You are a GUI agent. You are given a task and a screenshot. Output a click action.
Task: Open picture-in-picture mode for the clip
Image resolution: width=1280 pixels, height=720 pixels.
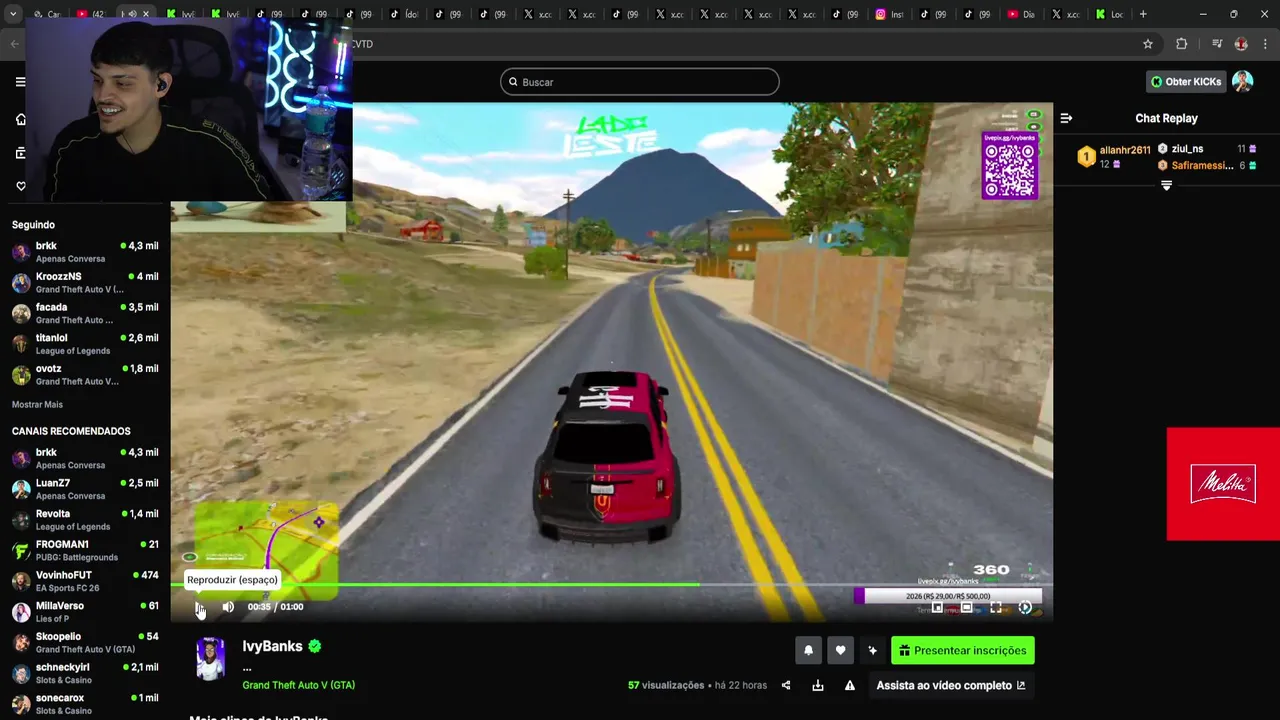[x=937, y=608]
